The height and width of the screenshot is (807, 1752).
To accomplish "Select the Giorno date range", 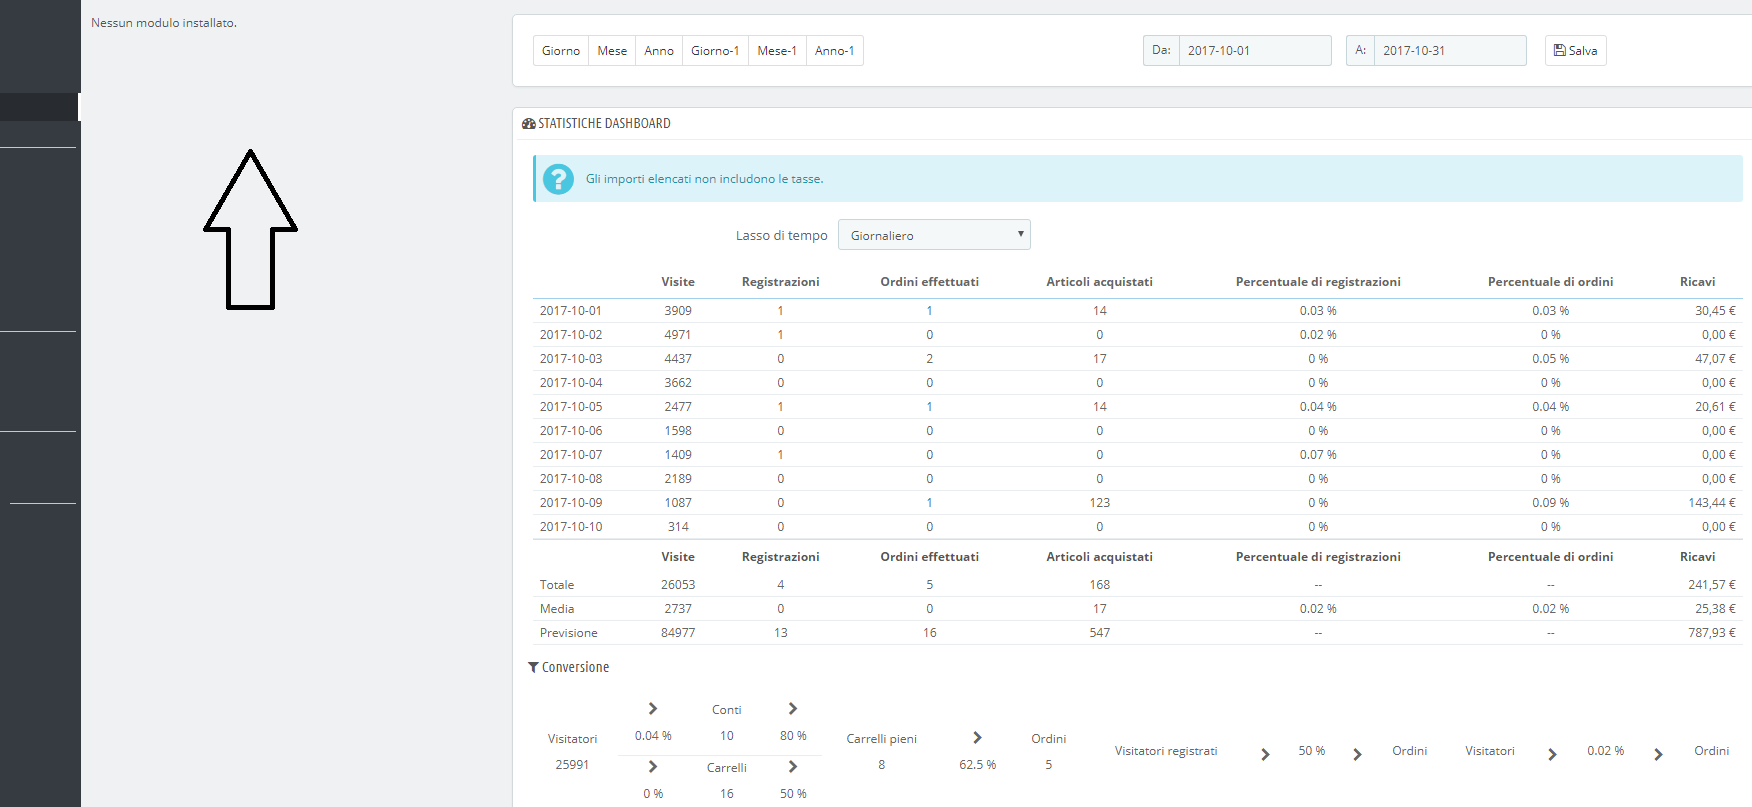I will pyautogui.click(x=561, y=51).
